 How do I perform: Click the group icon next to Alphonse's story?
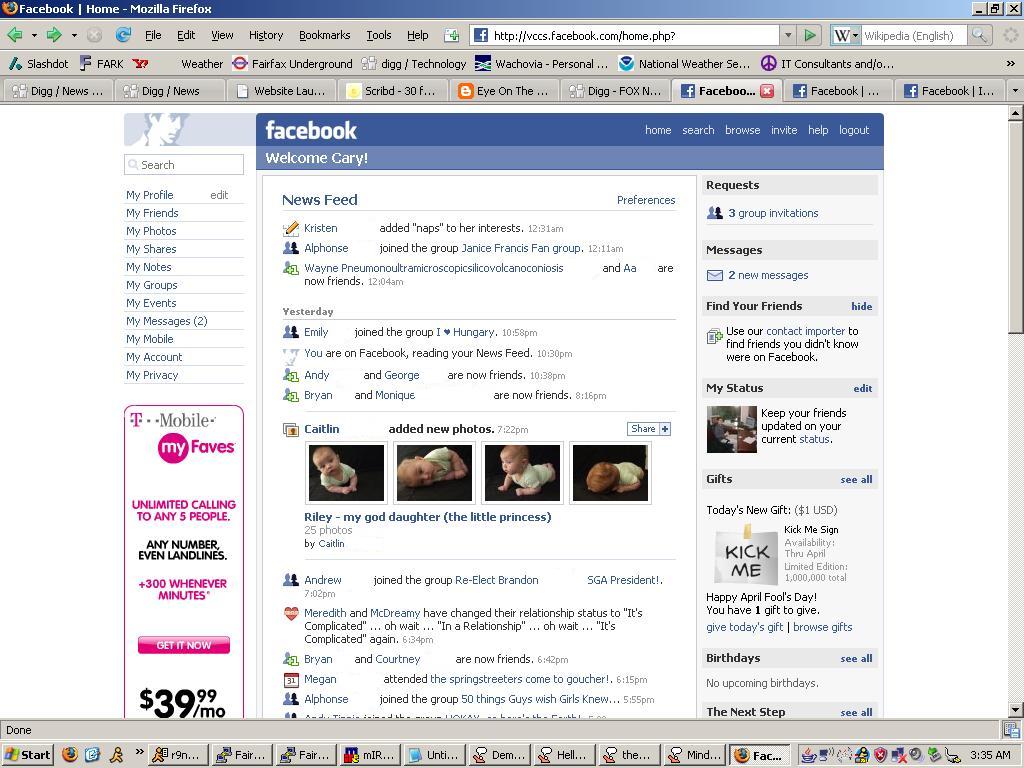291,248
